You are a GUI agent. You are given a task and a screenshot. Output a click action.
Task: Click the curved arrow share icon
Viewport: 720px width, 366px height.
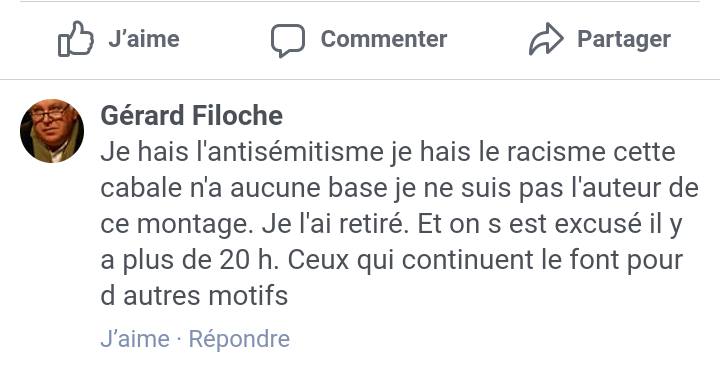pos(546,39)
